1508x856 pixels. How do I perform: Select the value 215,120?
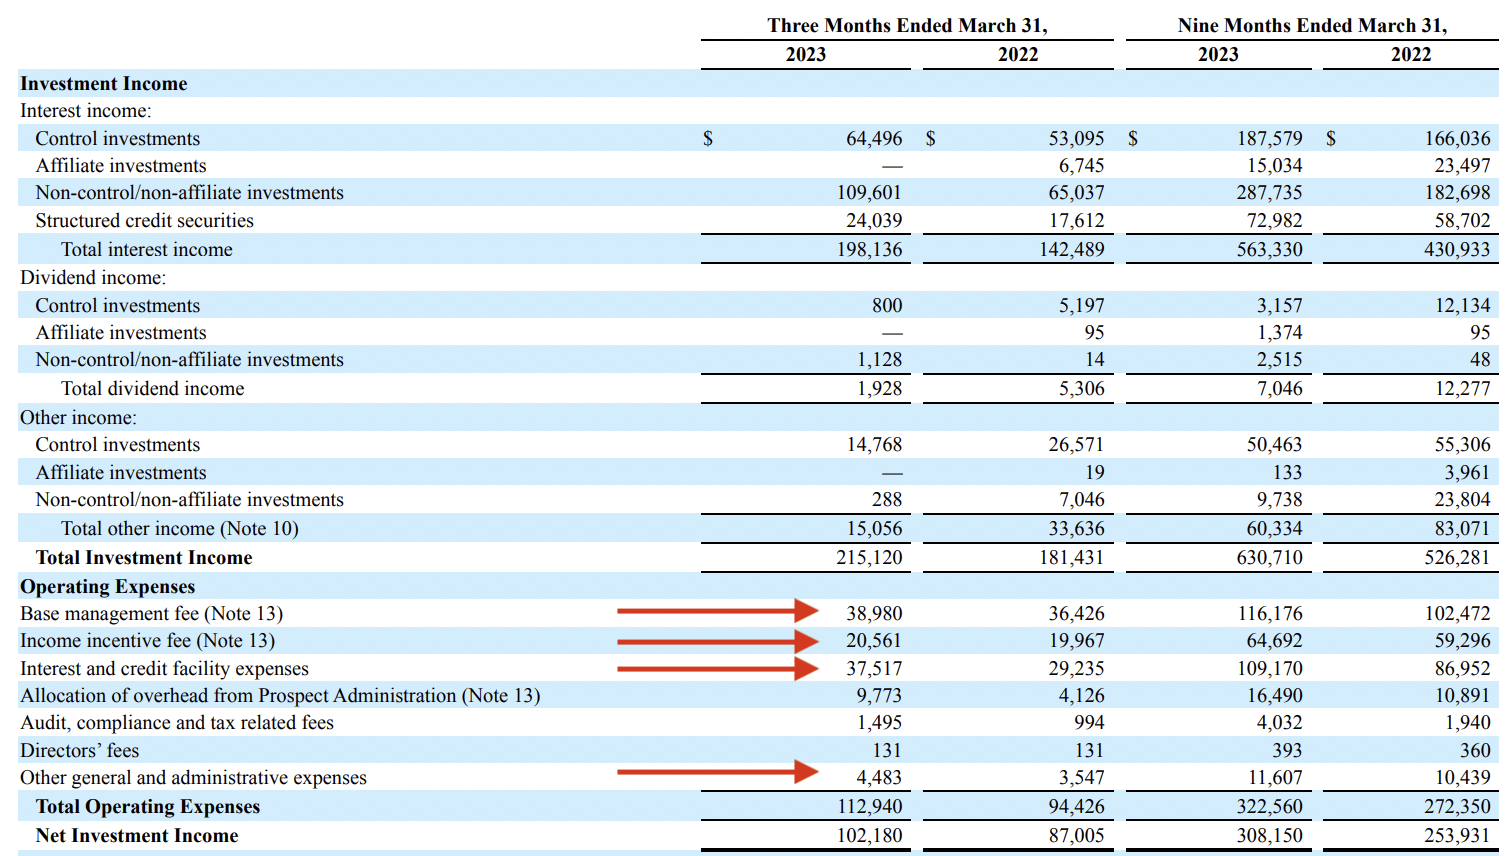point(869,558)
